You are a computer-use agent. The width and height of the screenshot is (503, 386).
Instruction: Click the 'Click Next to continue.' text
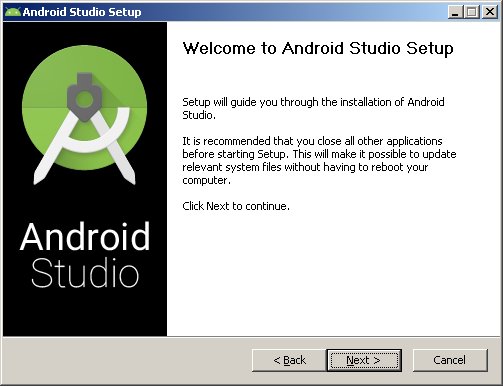click(236, 206)
